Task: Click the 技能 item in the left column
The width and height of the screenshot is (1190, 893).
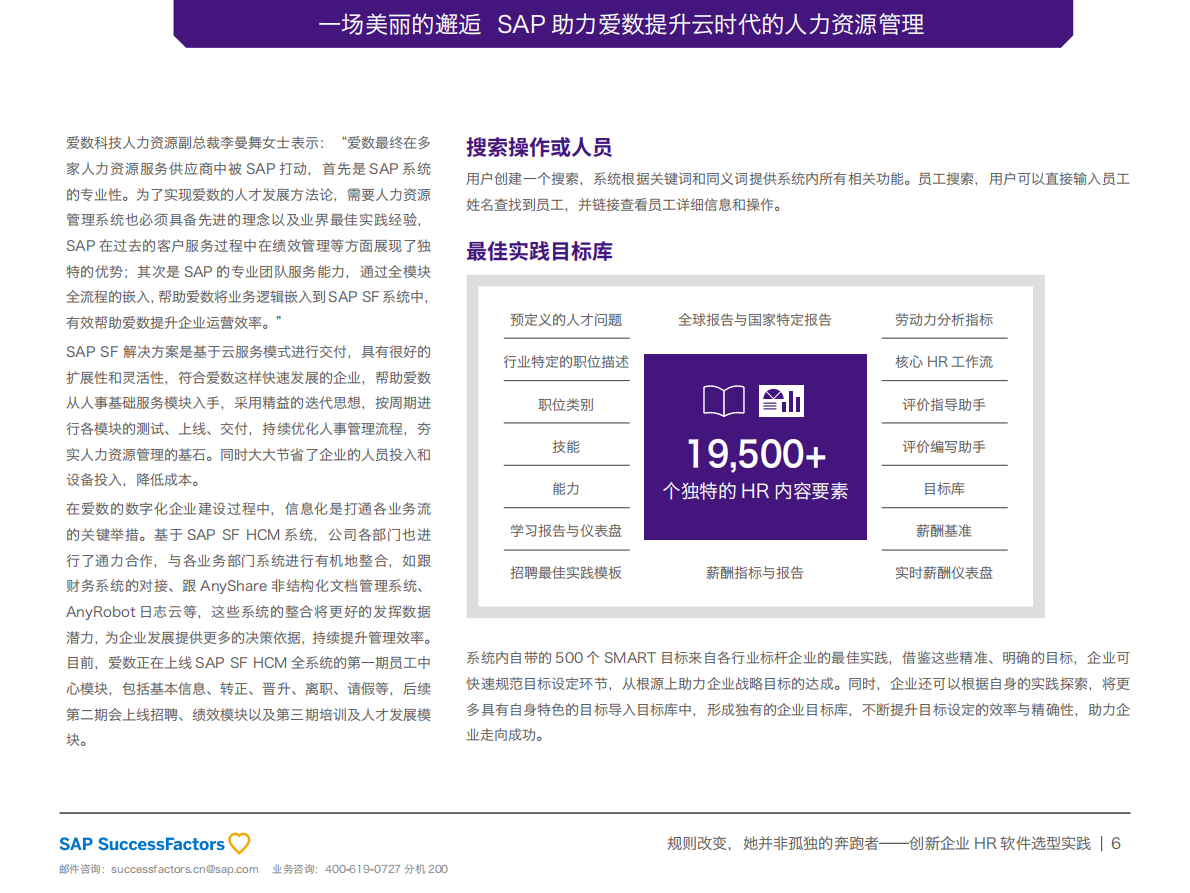Action: tap(566, 445)
